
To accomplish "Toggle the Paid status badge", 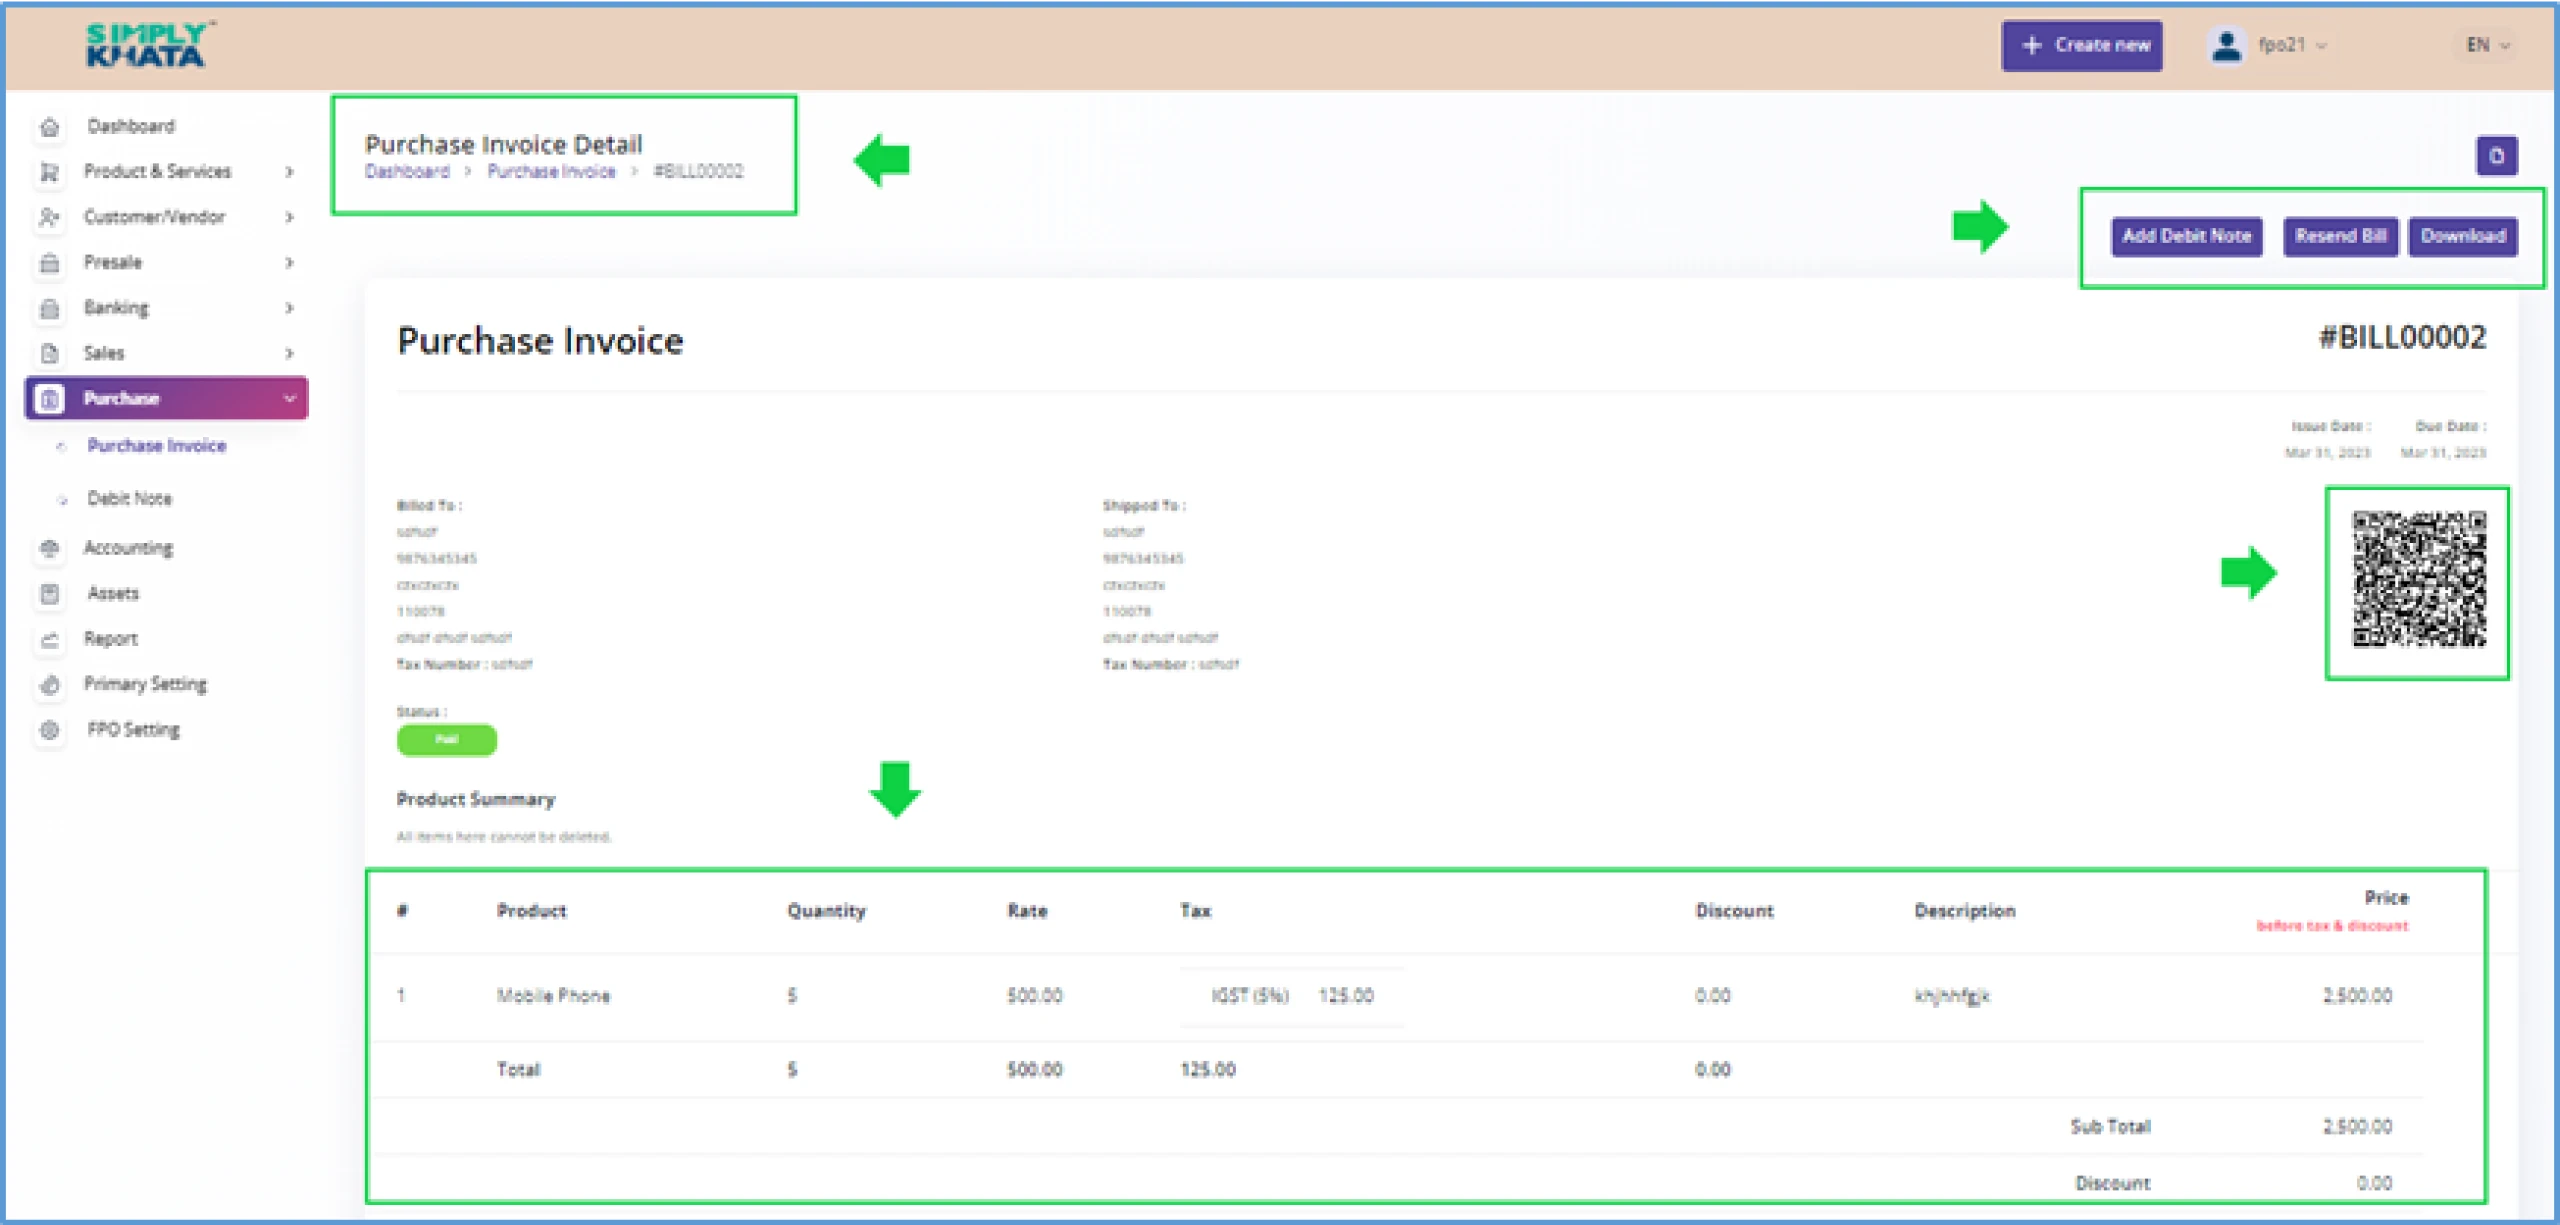I will tap(449, 738).
